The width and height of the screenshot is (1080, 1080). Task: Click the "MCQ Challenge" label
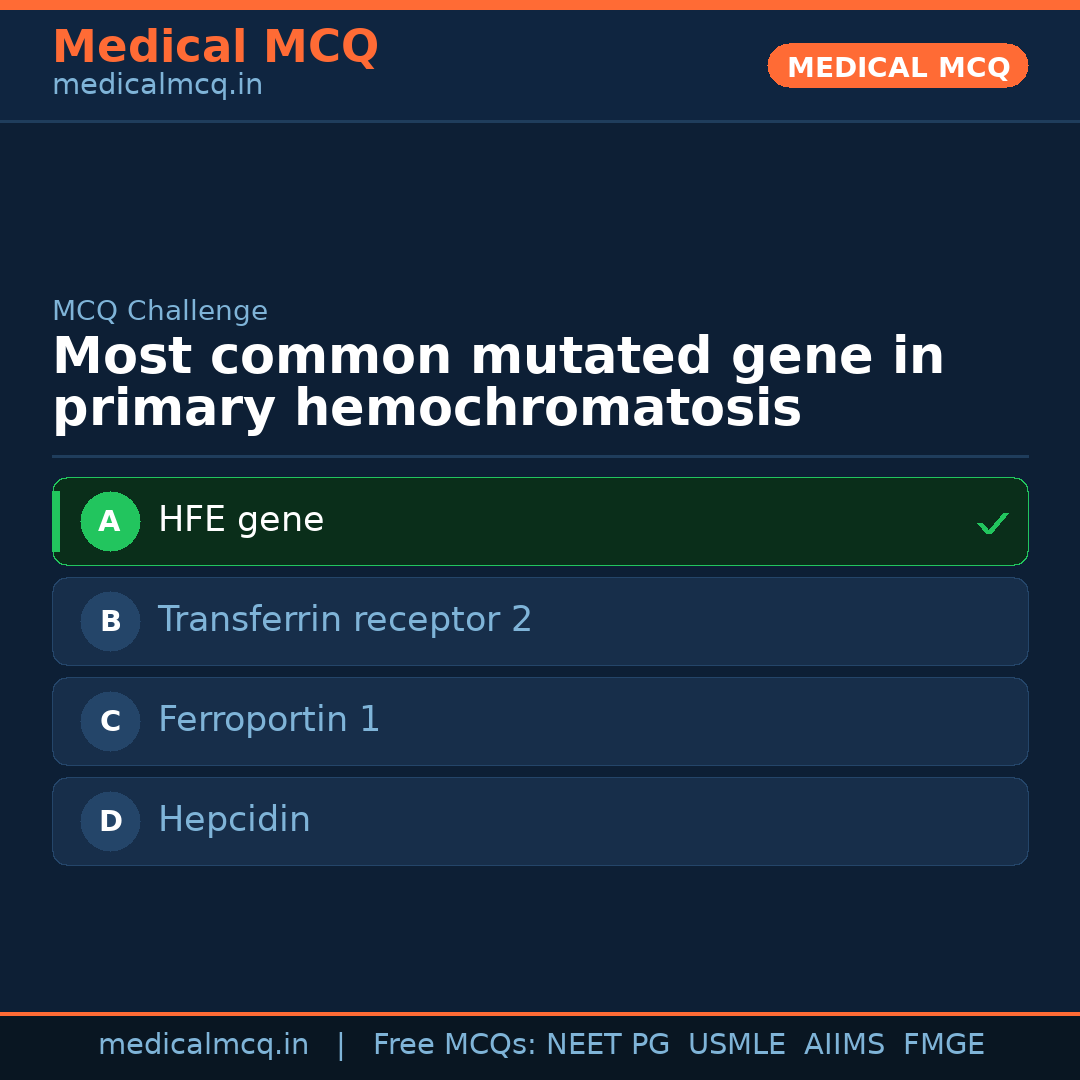coord(160,311)
